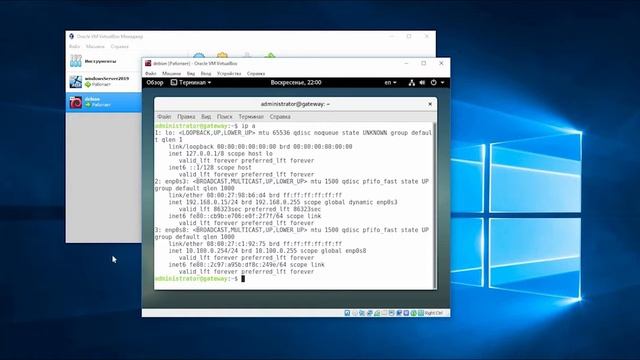Open terminal Терминал menu

click(x=251, y=117)
